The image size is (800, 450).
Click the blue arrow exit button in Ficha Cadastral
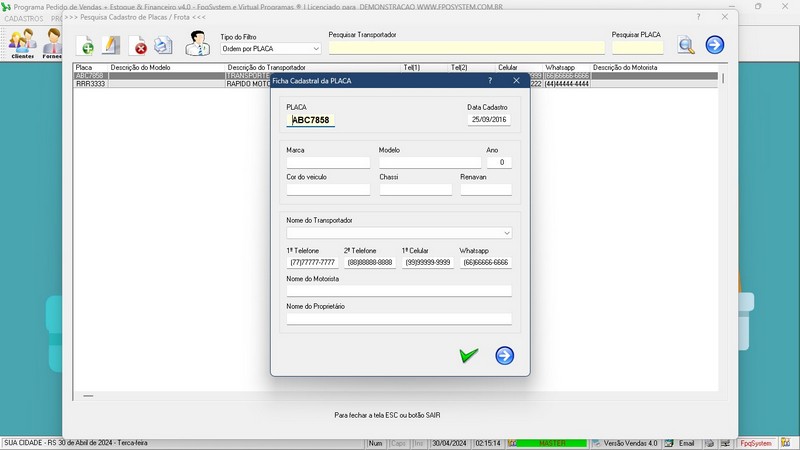[x=505, y=356]
